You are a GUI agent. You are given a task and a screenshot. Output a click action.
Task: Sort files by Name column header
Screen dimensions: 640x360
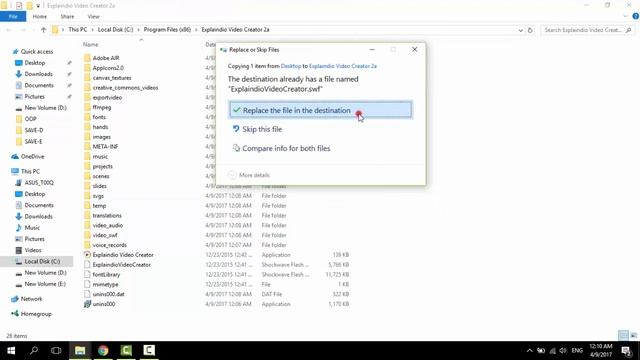[x=90, y=44]
